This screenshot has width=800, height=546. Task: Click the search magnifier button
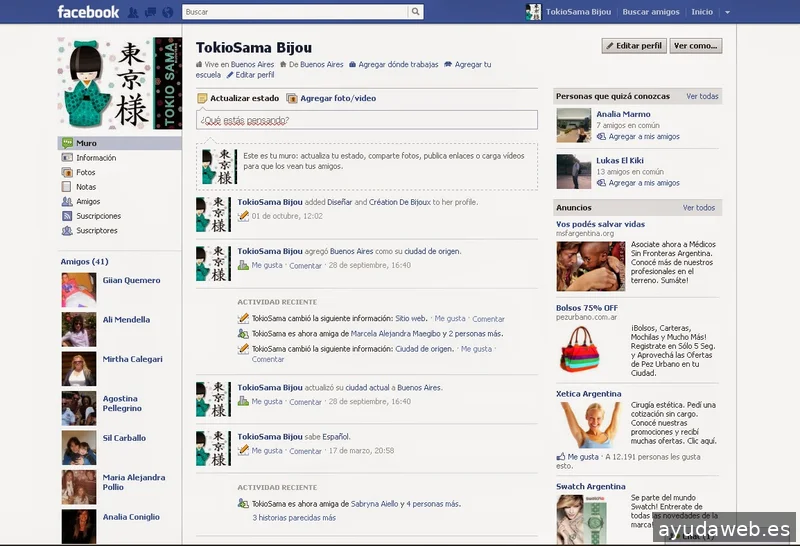pyautogui.click(x=416, y=12)
